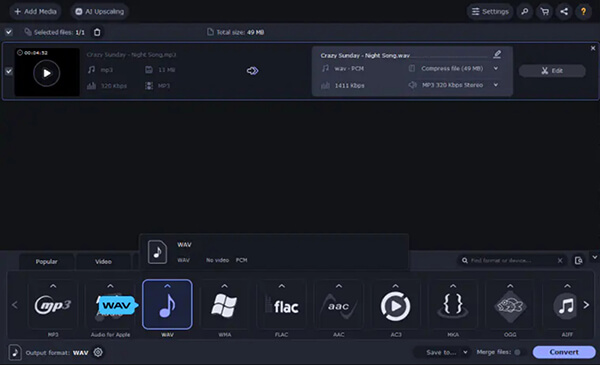The width and height of the screenshot is (600, 365).
Task: Remove the file with the X button
Action: (x=593, y=48)
